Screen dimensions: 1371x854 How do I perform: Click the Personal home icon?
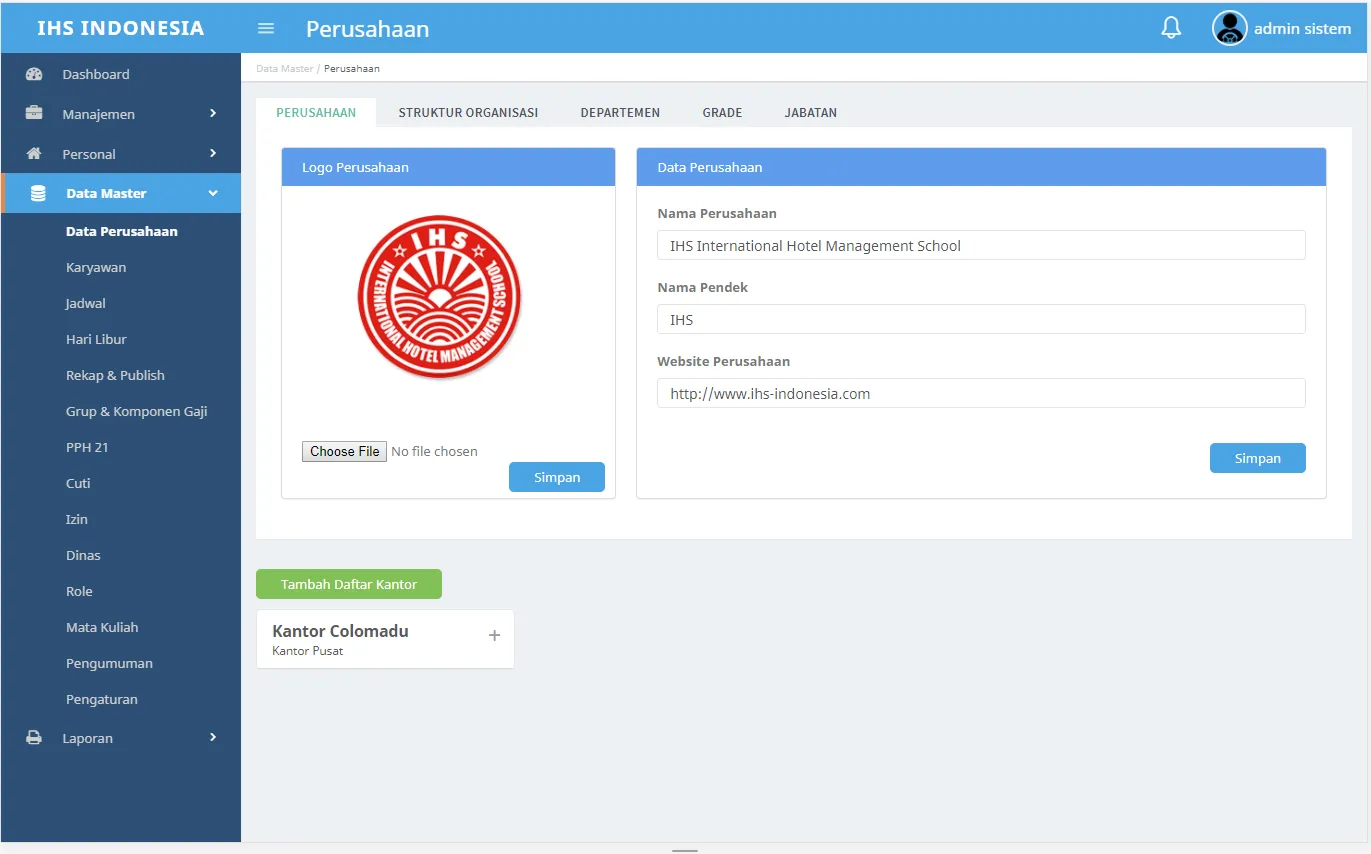coord(34,153)
